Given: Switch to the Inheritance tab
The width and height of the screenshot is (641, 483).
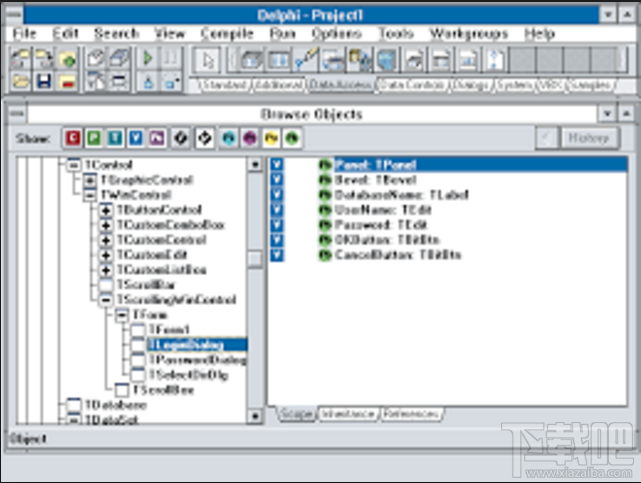Looking at the screenshot, I should [x=348, y=414].
